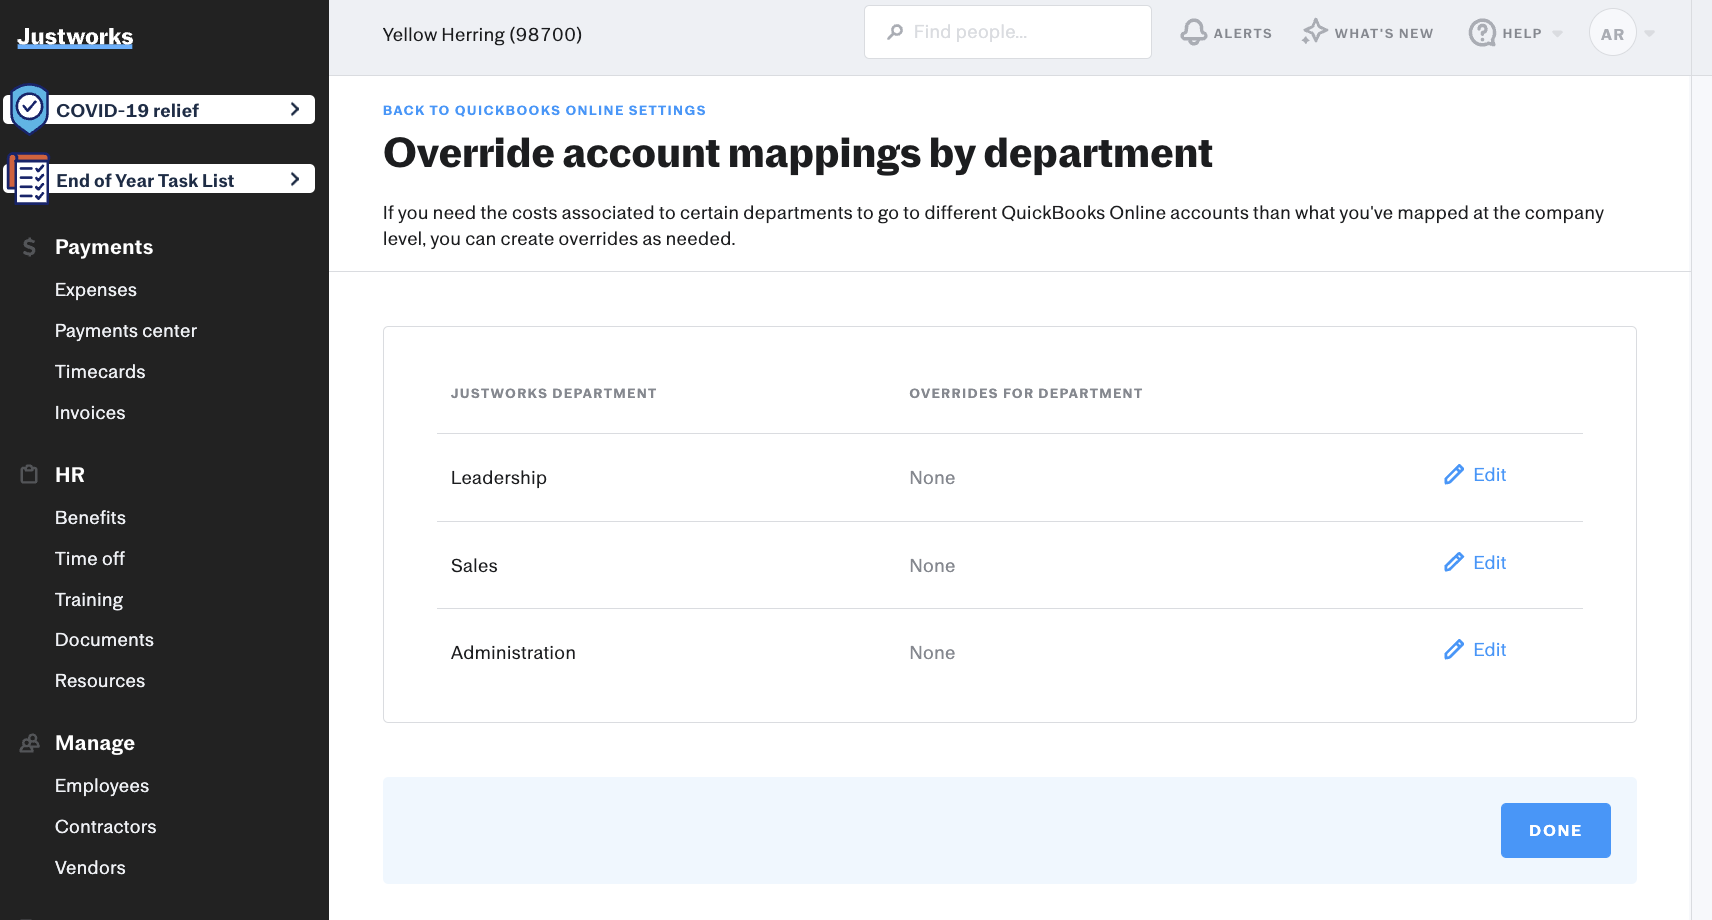Viewport: 1712px width, 920px height.
Task: Open Training section
Action: coord(89,600)
